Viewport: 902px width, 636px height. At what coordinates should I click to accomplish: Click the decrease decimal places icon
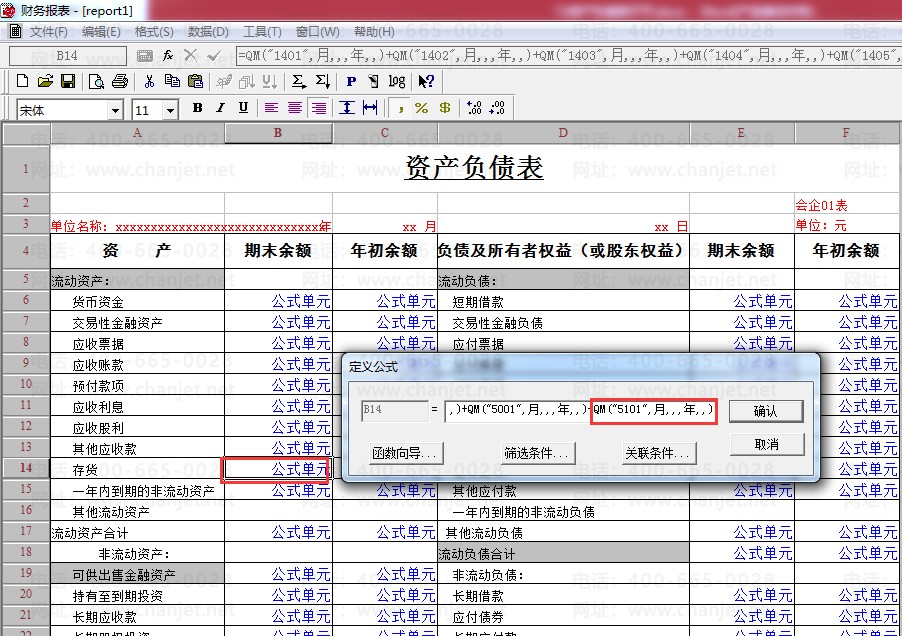[497, 108]
